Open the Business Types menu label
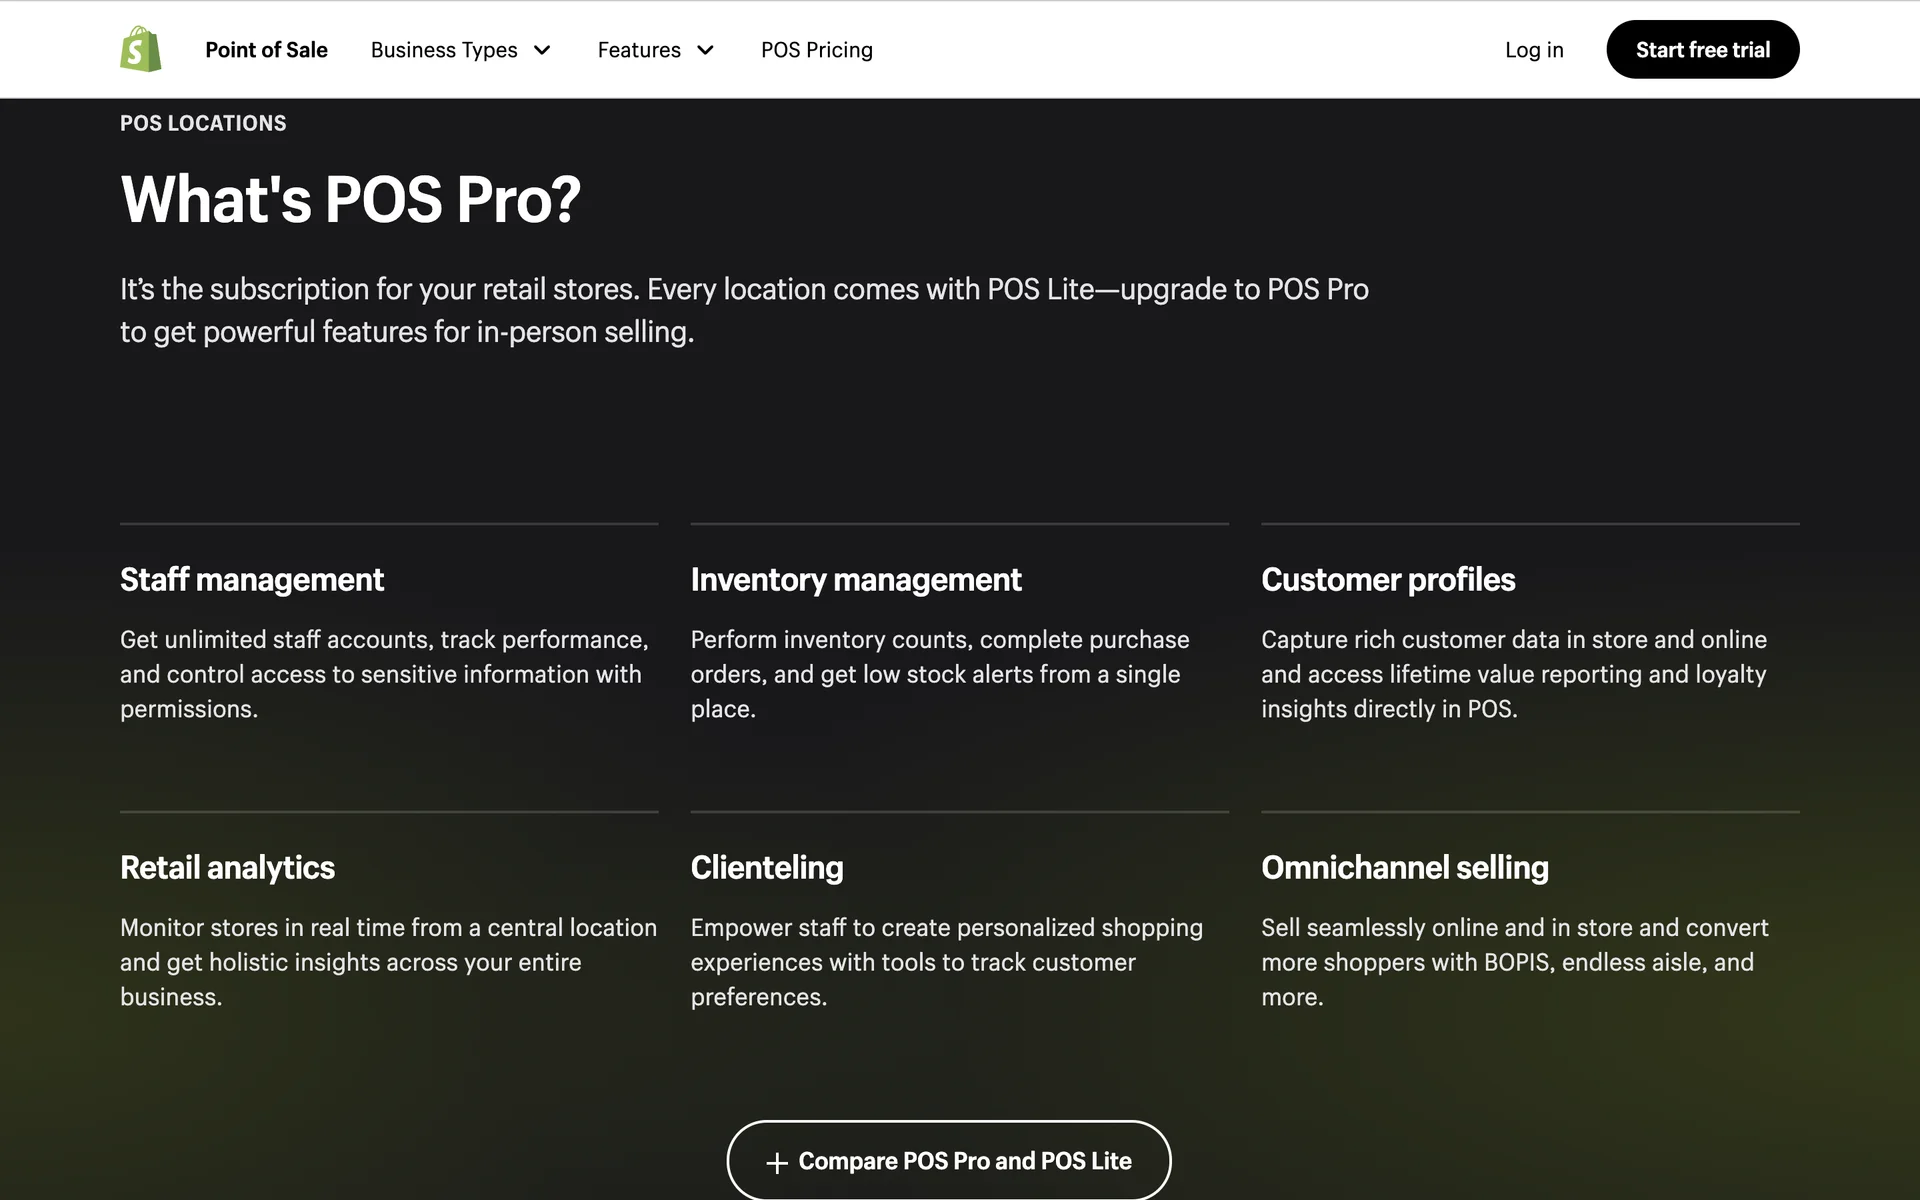This screenshot has width=1920, height=1200. point(444,50)
